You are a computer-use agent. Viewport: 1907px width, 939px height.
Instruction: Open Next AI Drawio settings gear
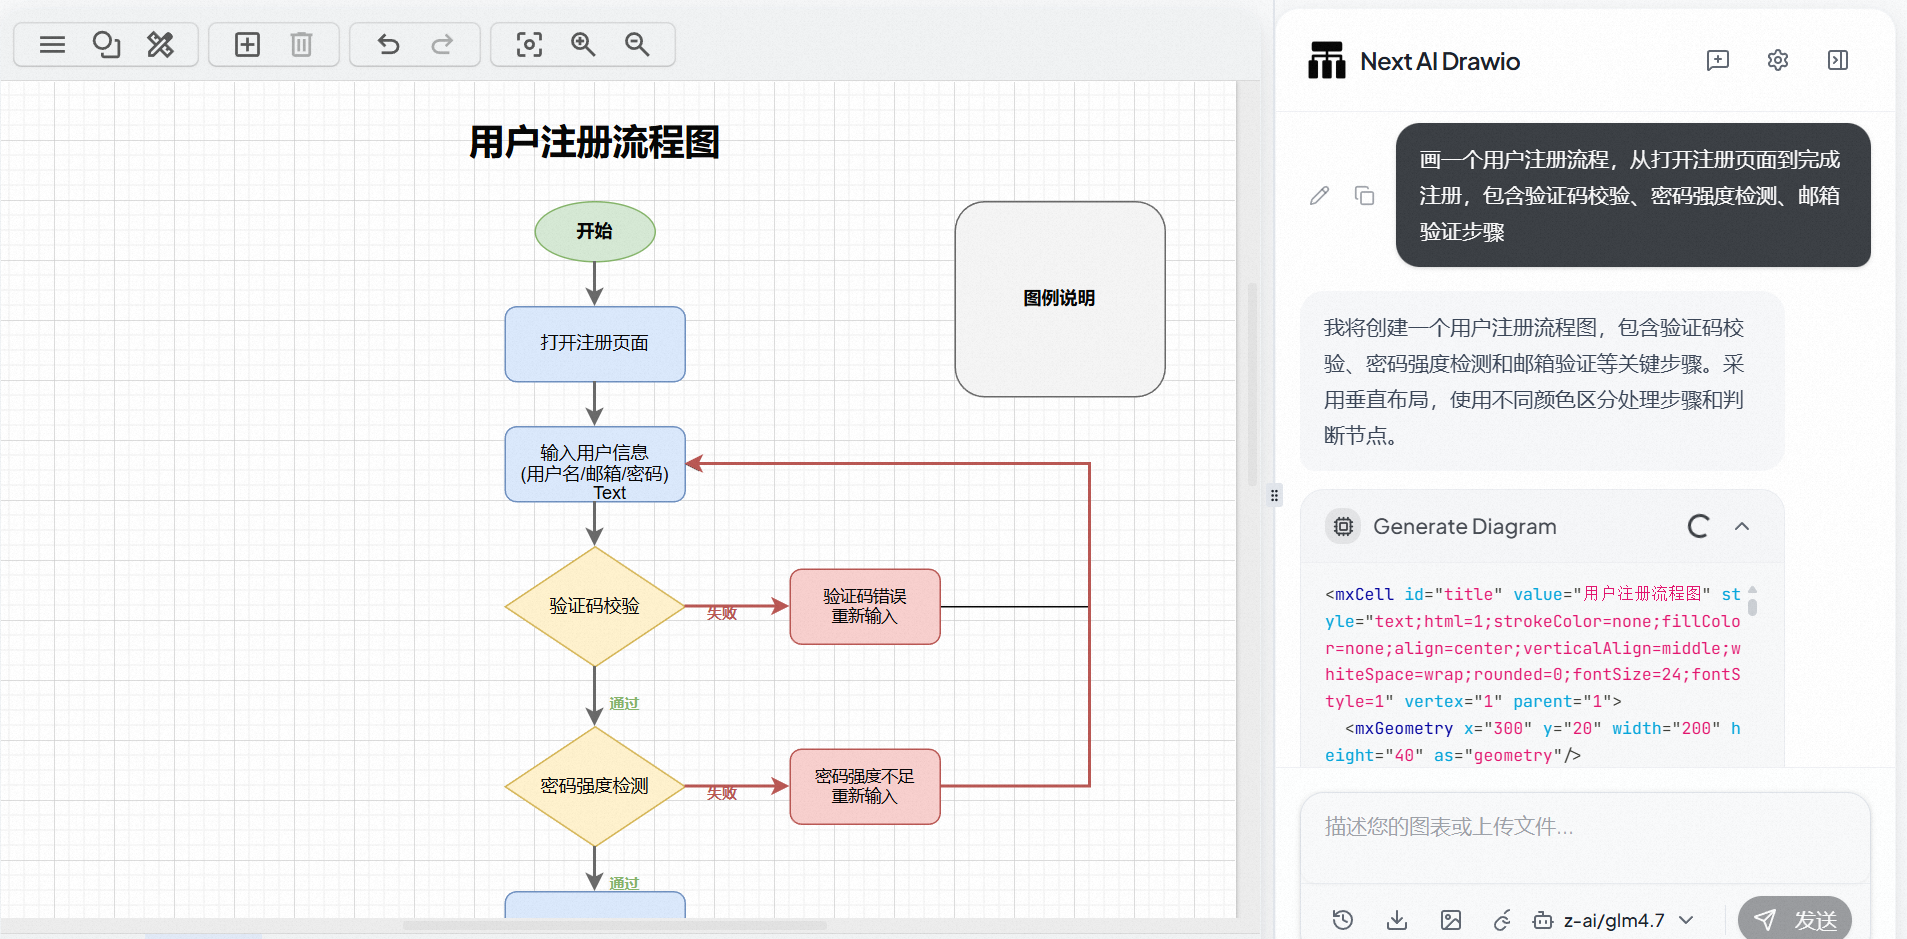(x=1777, y=61)
